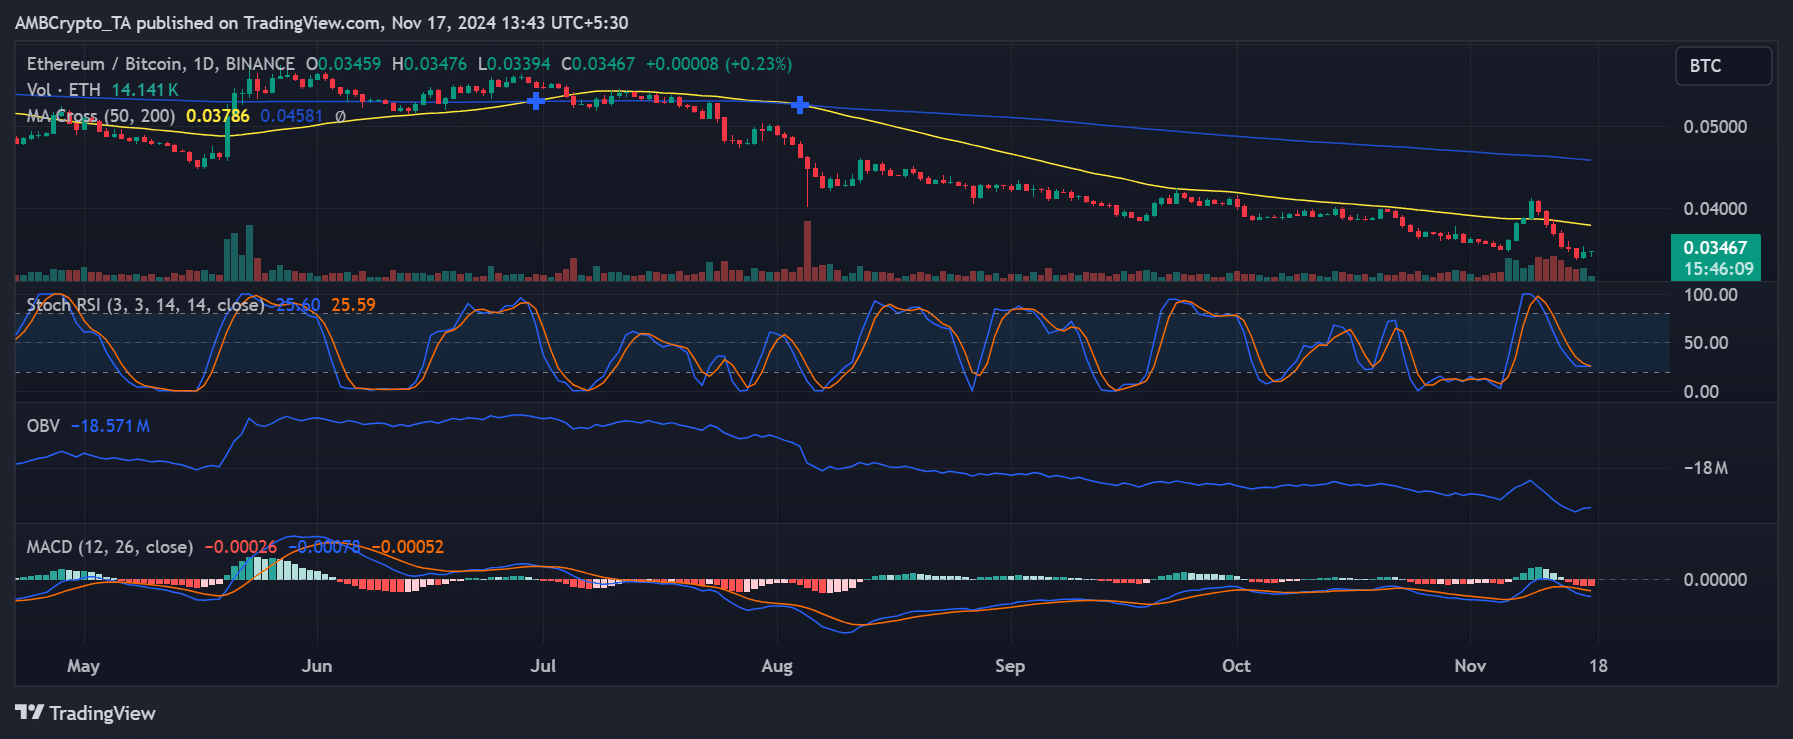This screenshot has width=1793, height=739.
Task: Select the Ethereum / Bitcoin chart title
Action: (x=161, y=64)
